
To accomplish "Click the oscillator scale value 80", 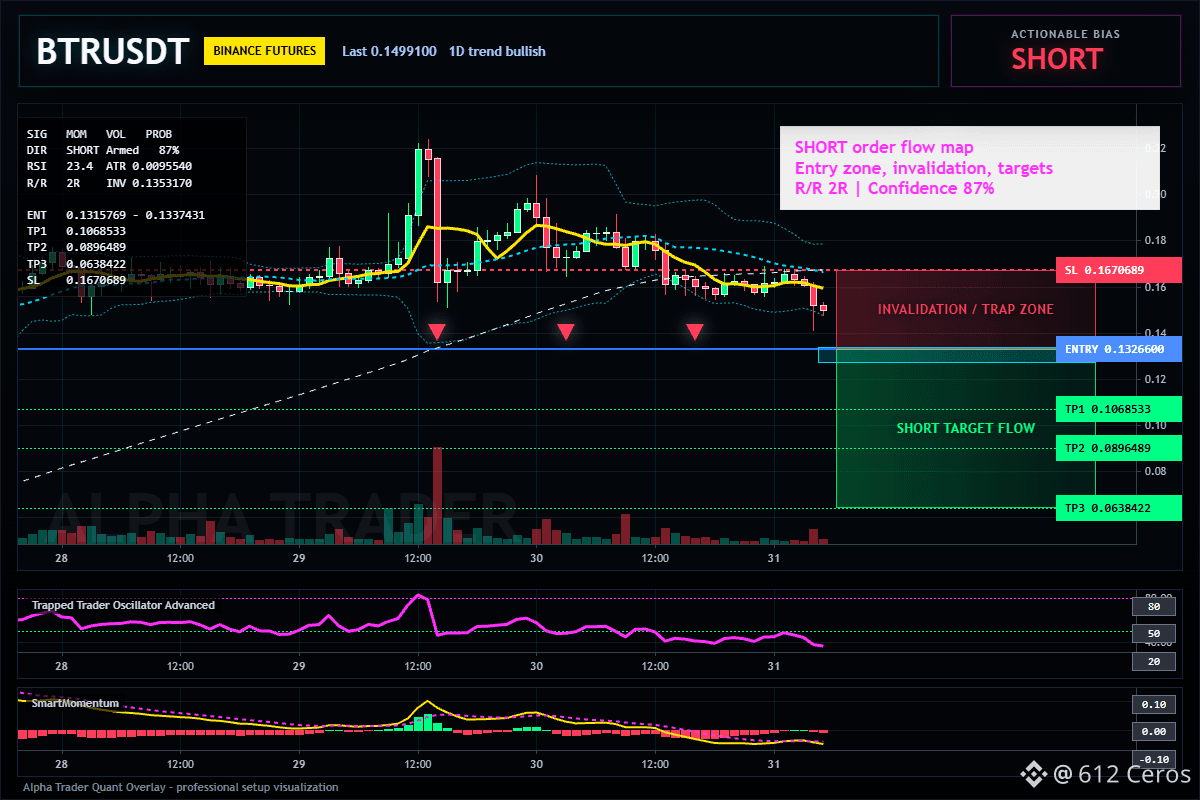I will coord(1153,606).
